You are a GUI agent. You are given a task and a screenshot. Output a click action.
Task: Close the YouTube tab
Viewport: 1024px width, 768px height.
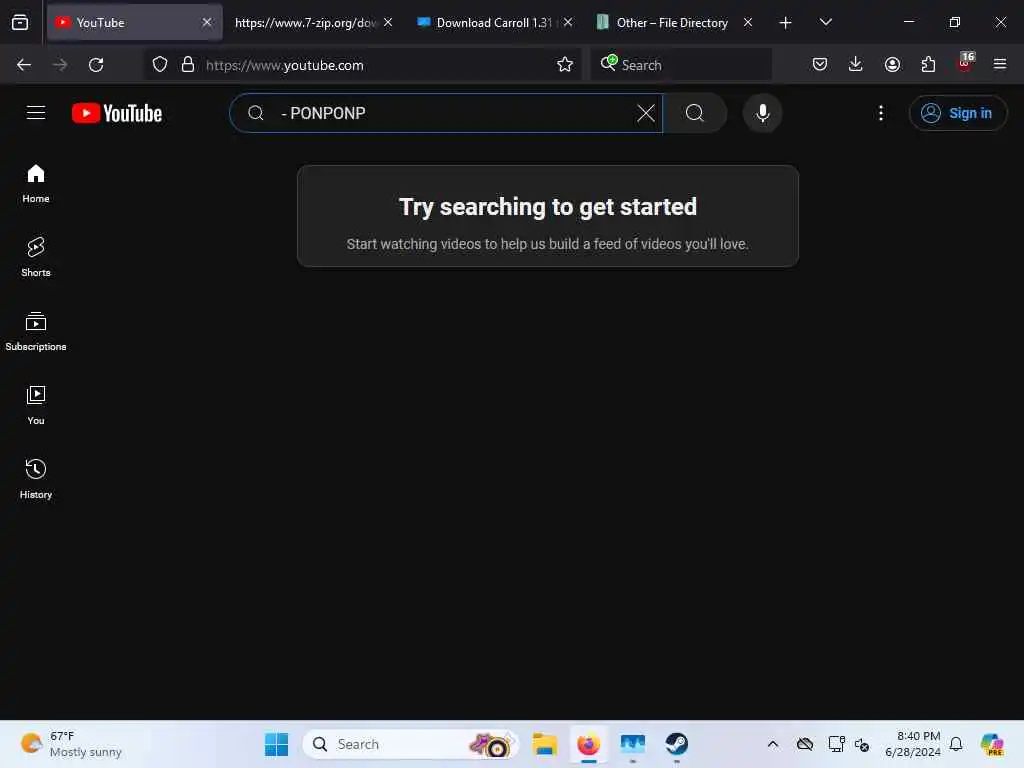(x=207, y=23)
